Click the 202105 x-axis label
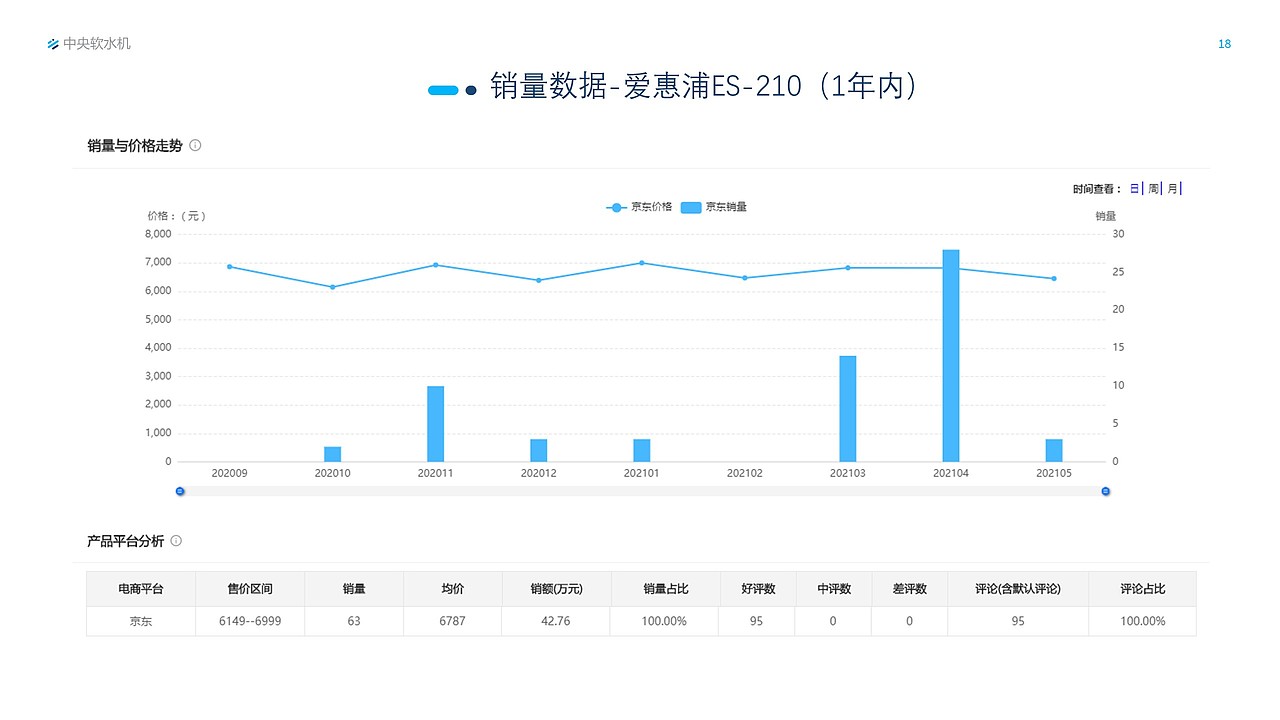Viewport: 1280px width, 720px height. (1054, 473)
